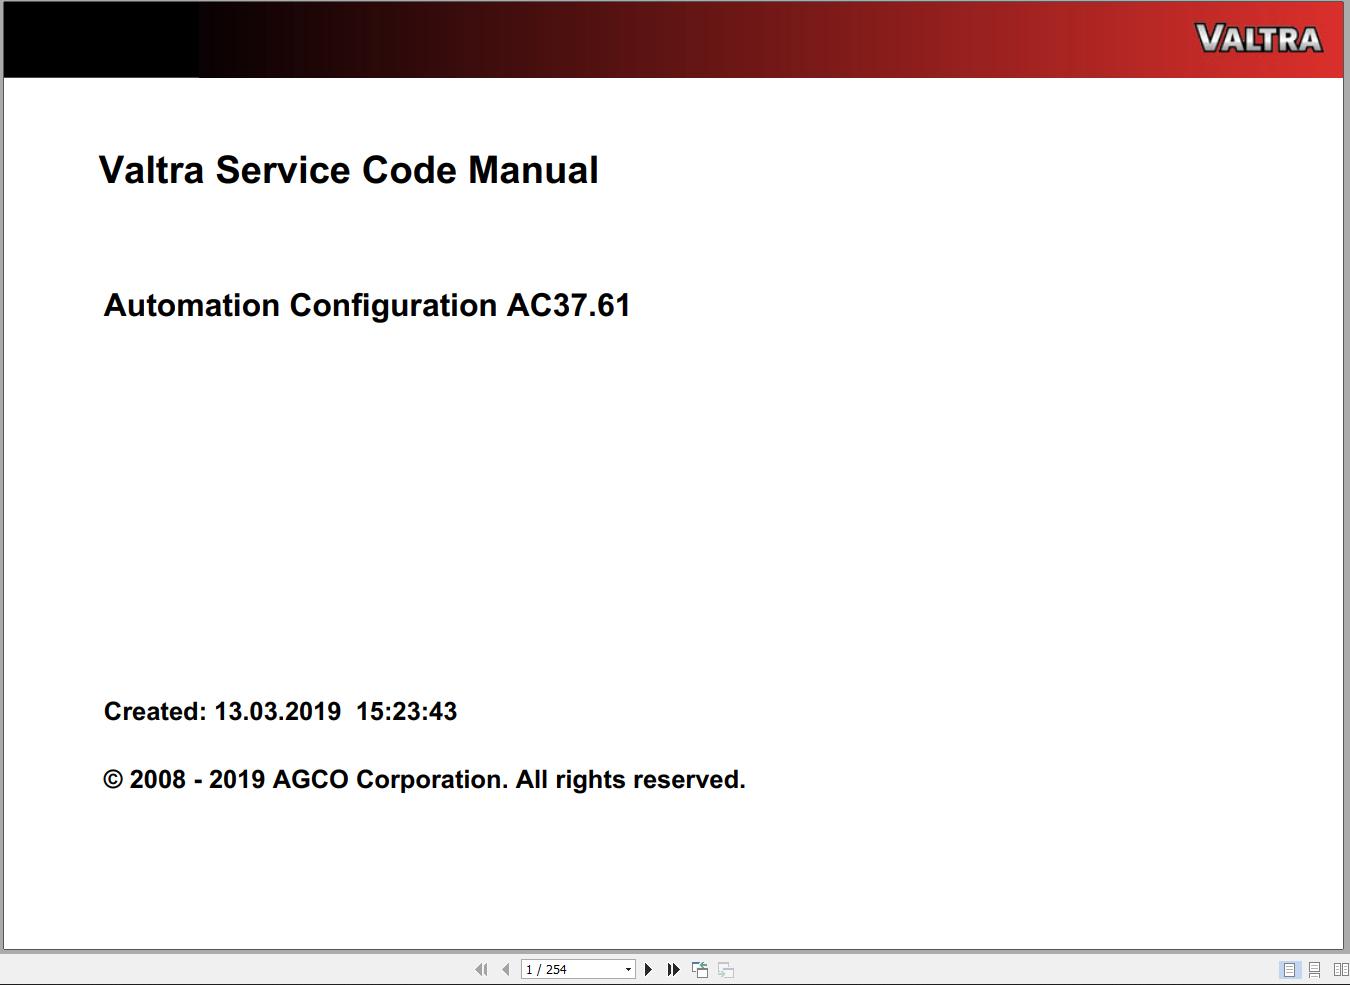Click the previous view navigation icon
Image resolution: width=1350 pixels, height=985 pixels.
(700, 969)
